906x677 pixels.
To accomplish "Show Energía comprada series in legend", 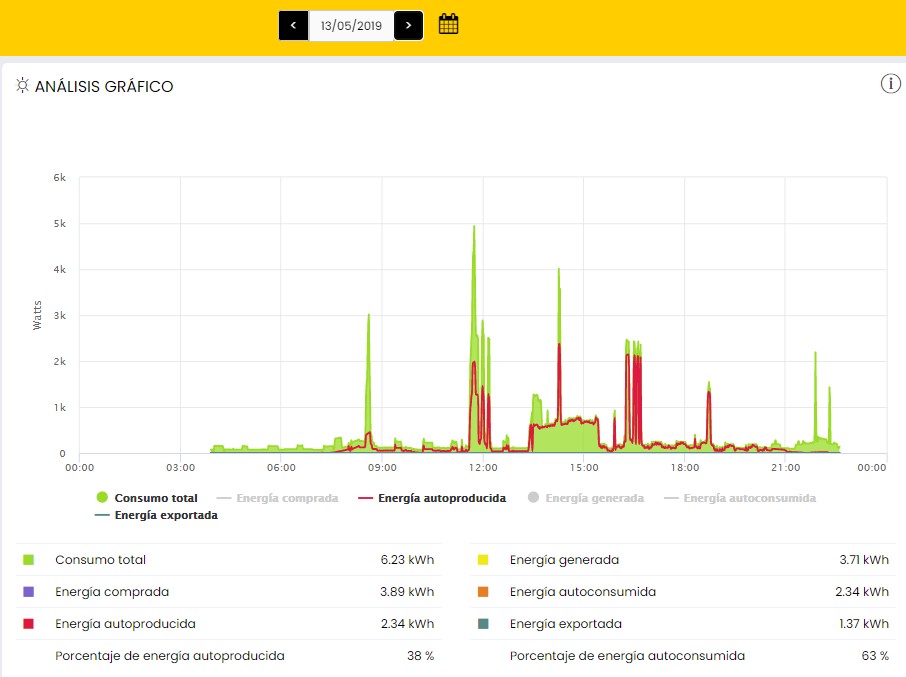I will 278,498.
